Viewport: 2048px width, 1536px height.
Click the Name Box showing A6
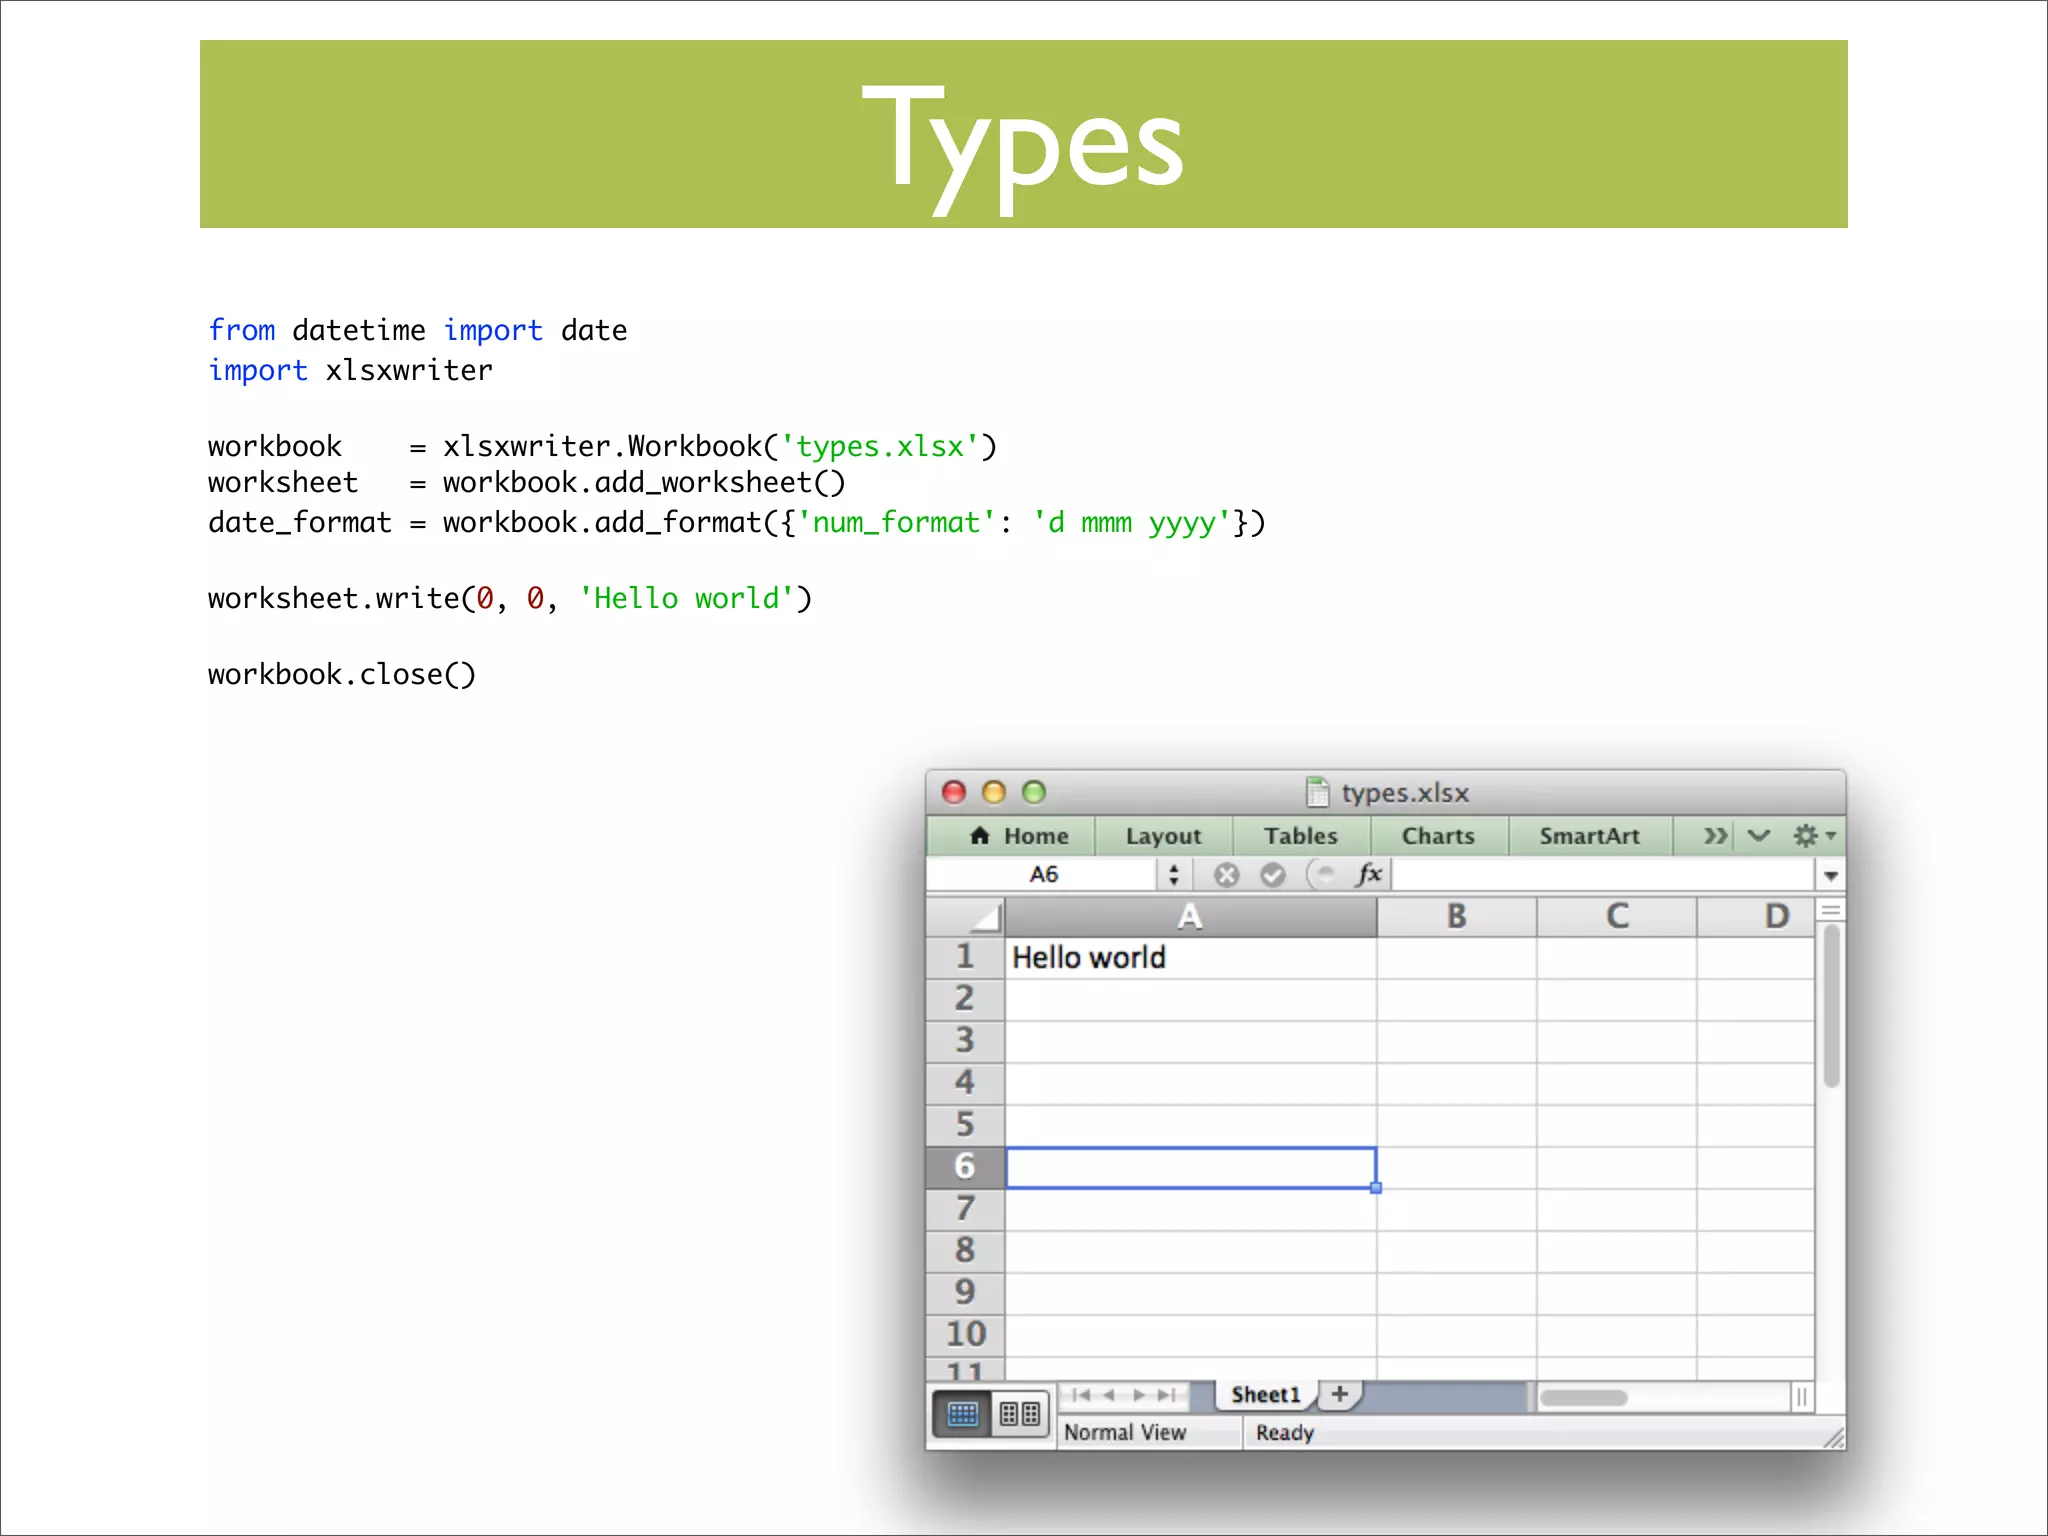click(x=1043, y=875)
